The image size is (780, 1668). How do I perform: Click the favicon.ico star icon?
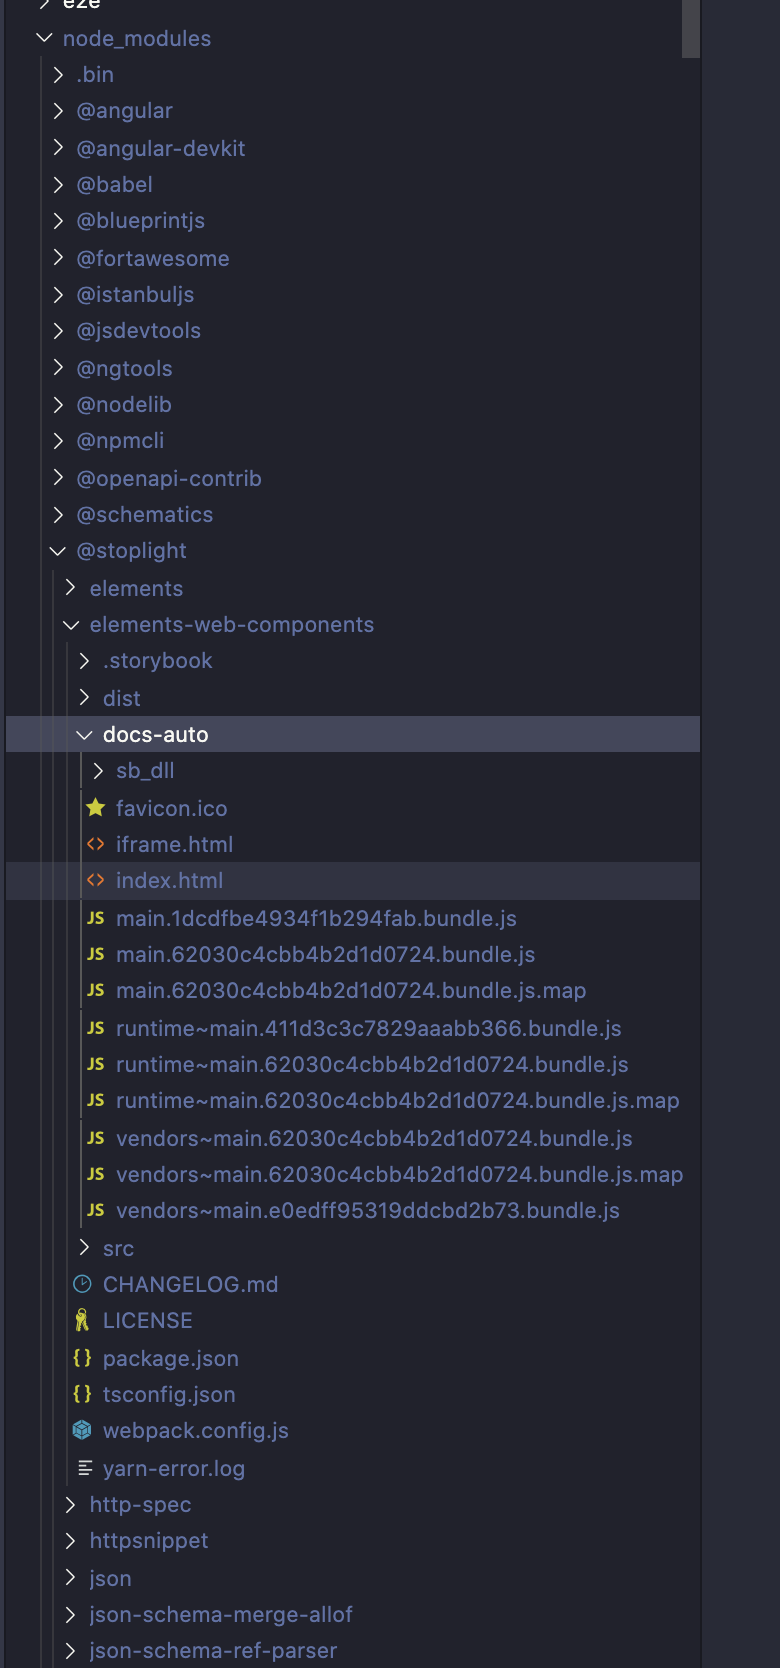coord(95,808)
